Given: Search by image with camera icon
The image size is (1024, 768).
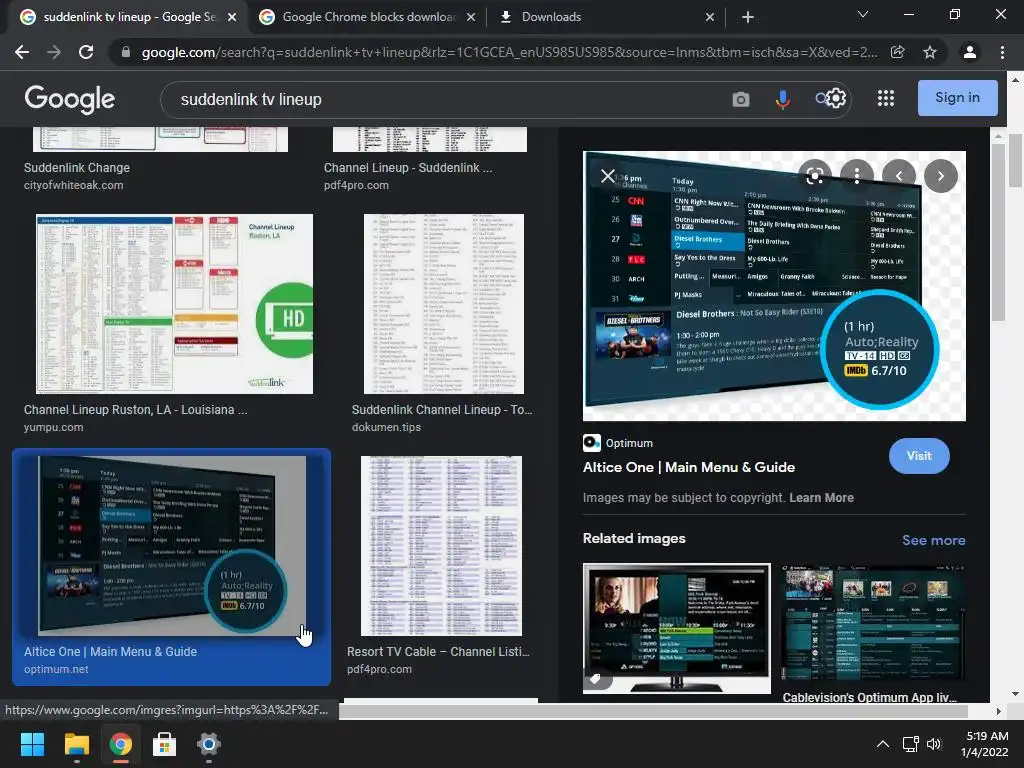Looking at the screenshot, I should pyautogui.click(x=741, y=99).
